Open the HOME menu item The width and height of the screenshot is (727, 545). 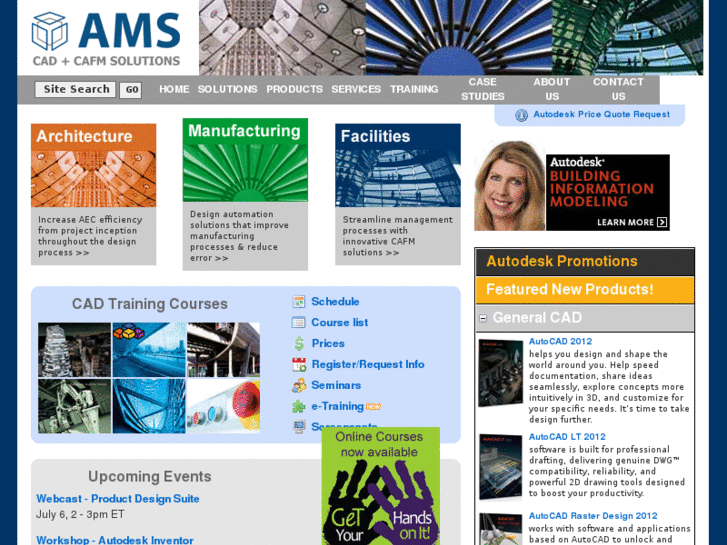click(174, 89)
